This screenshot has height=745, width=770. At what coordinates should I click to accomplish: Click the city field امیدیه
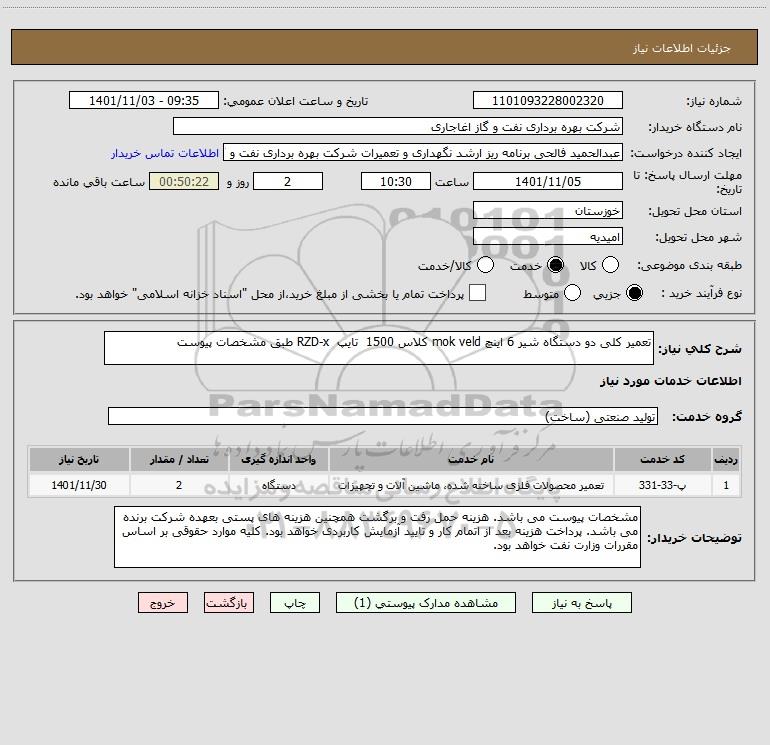coord(548,237)
